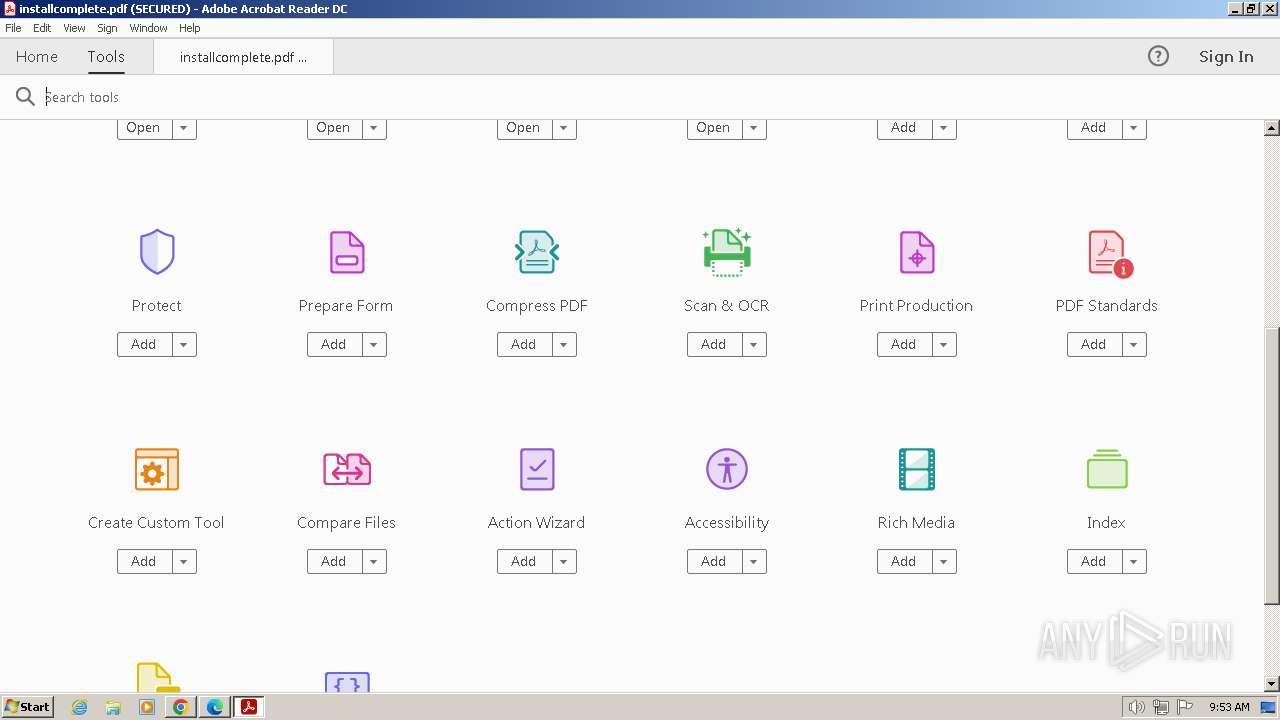
Task: Expand dropdown arrow next to Protect Add
Action: 184,344
